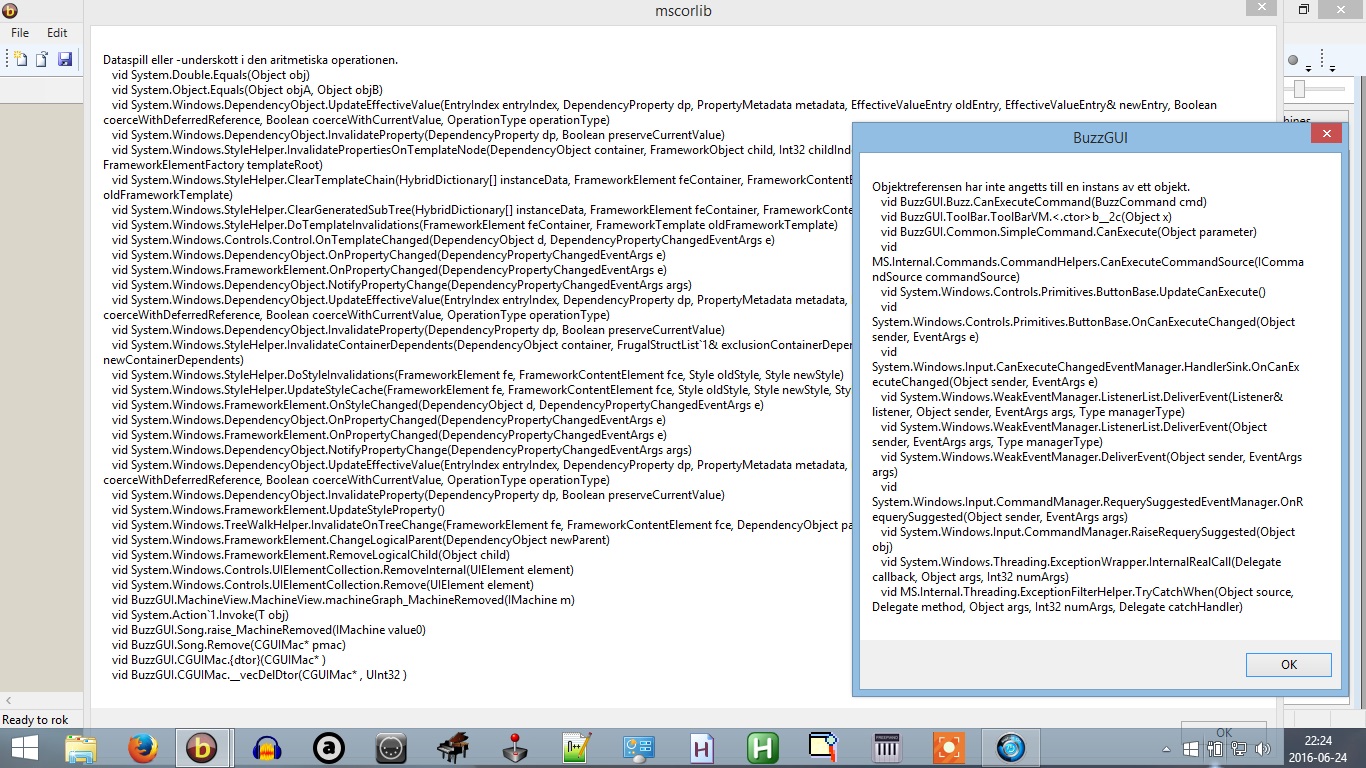
Task: Click the slider thumb under the toolbar
Action: [1299, 89]
